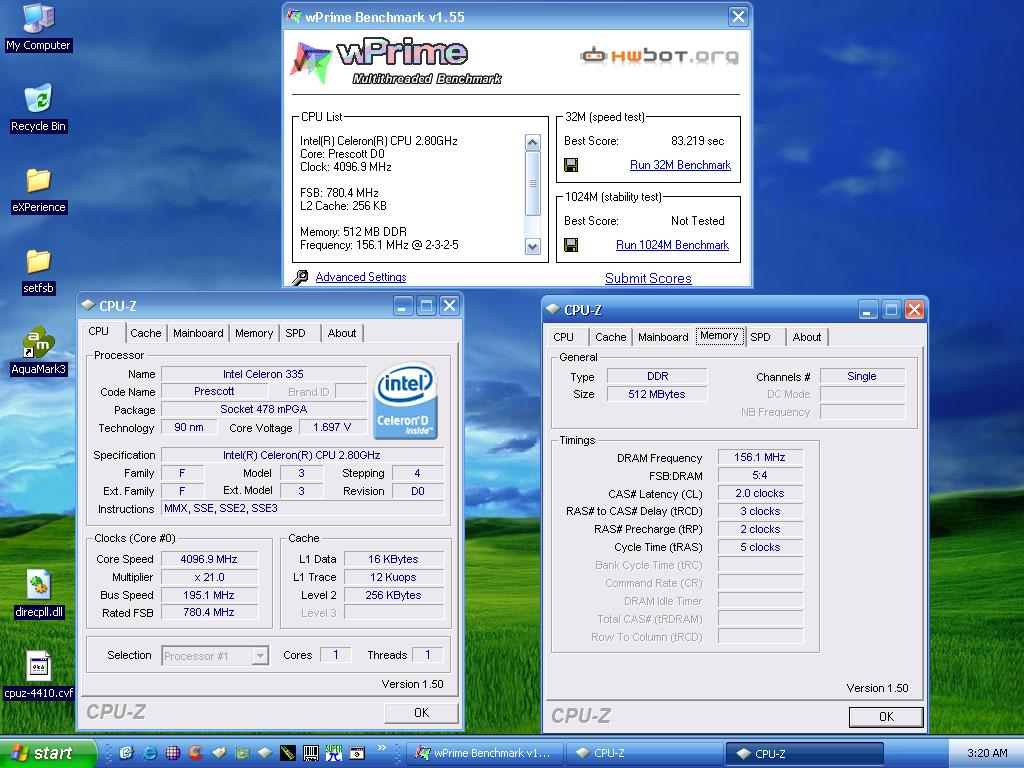Click the left CPU-Z title bar icon
This screenshot has width=1024, height=768.
[88, 305]
